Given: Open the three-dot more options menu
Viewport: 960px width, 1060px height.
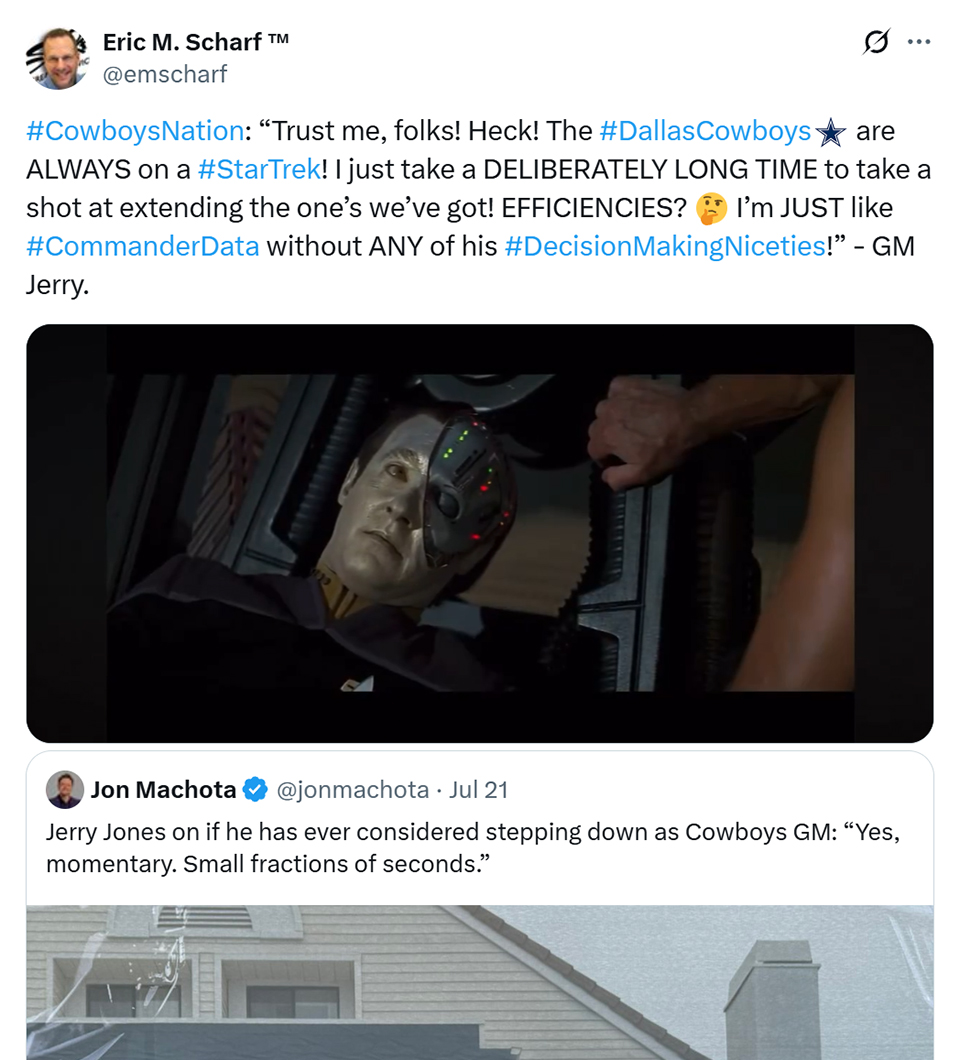Looking at the screenshot, I should pyautogui.click(x=918, y=42).
